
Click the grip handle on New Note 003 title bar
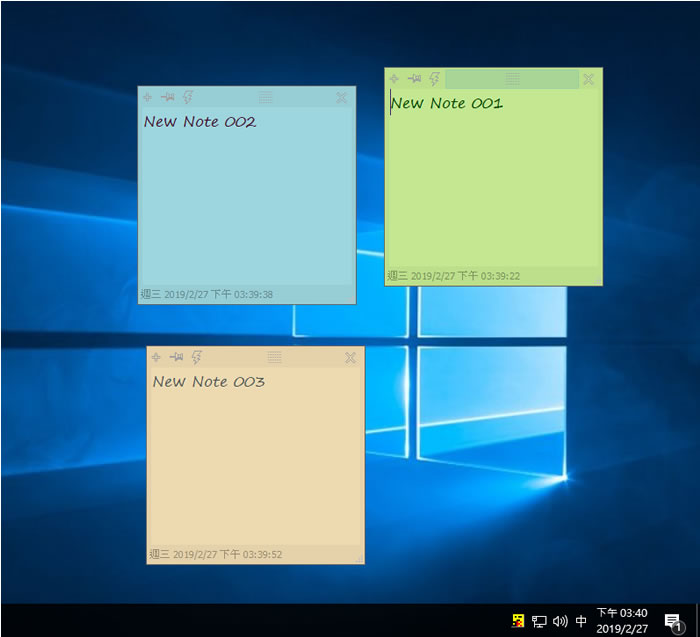[x=274, y=357]
